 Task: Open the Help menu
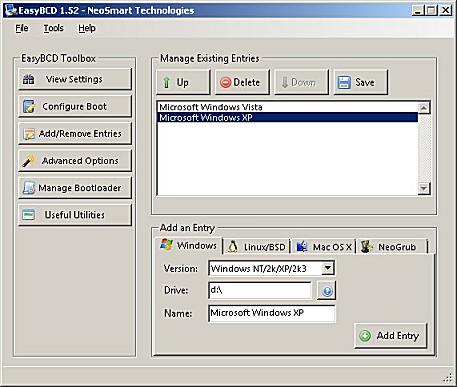87,28
